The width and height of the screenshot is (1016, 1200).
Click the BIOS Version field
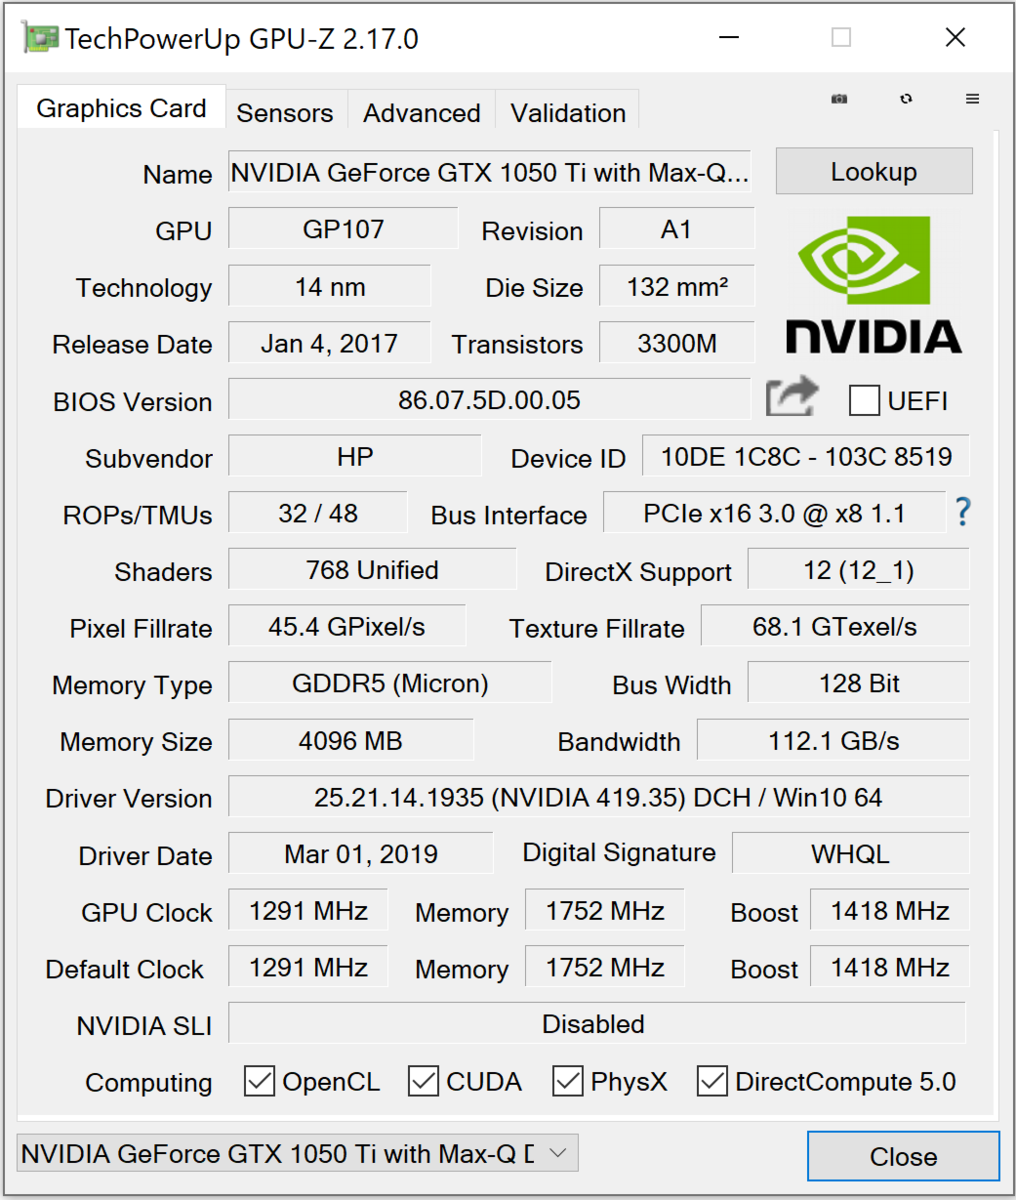489,400
